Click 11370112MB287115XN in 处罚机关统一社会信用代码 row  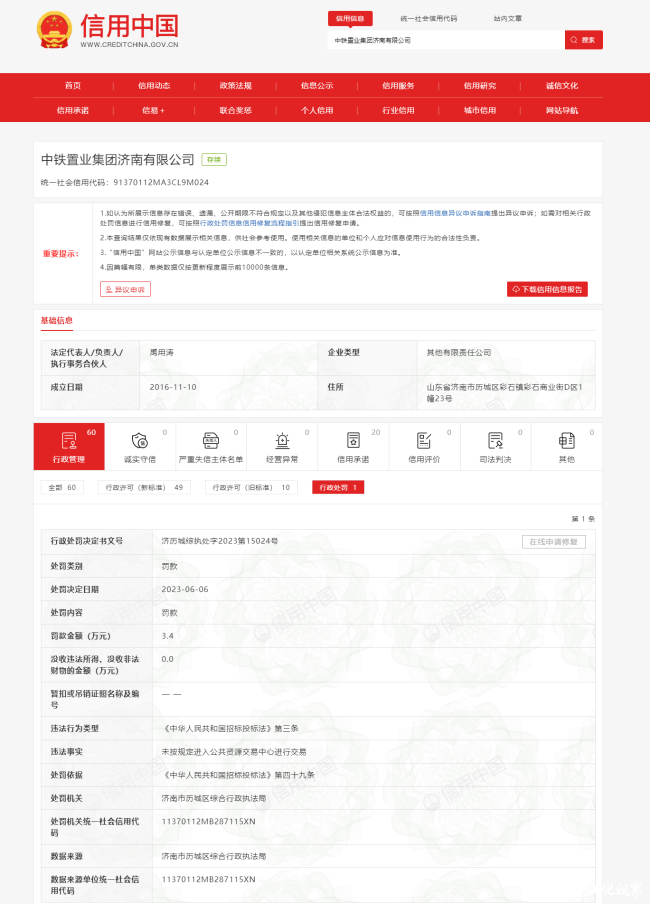[x=208, y=822]
